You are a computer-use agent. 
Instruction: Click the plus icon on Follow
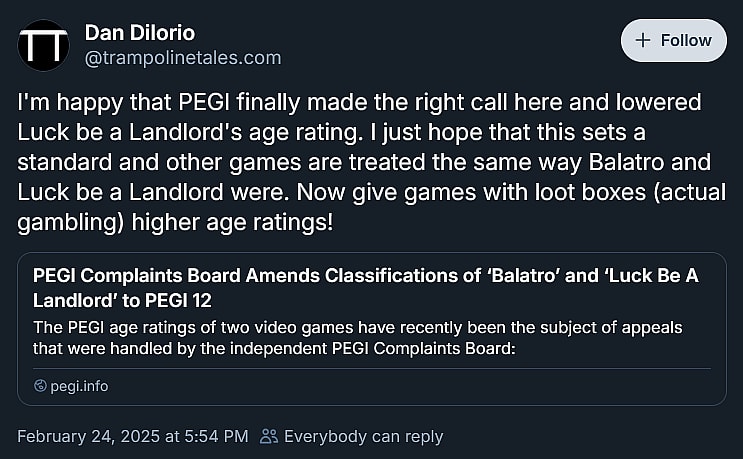[643, 40]
